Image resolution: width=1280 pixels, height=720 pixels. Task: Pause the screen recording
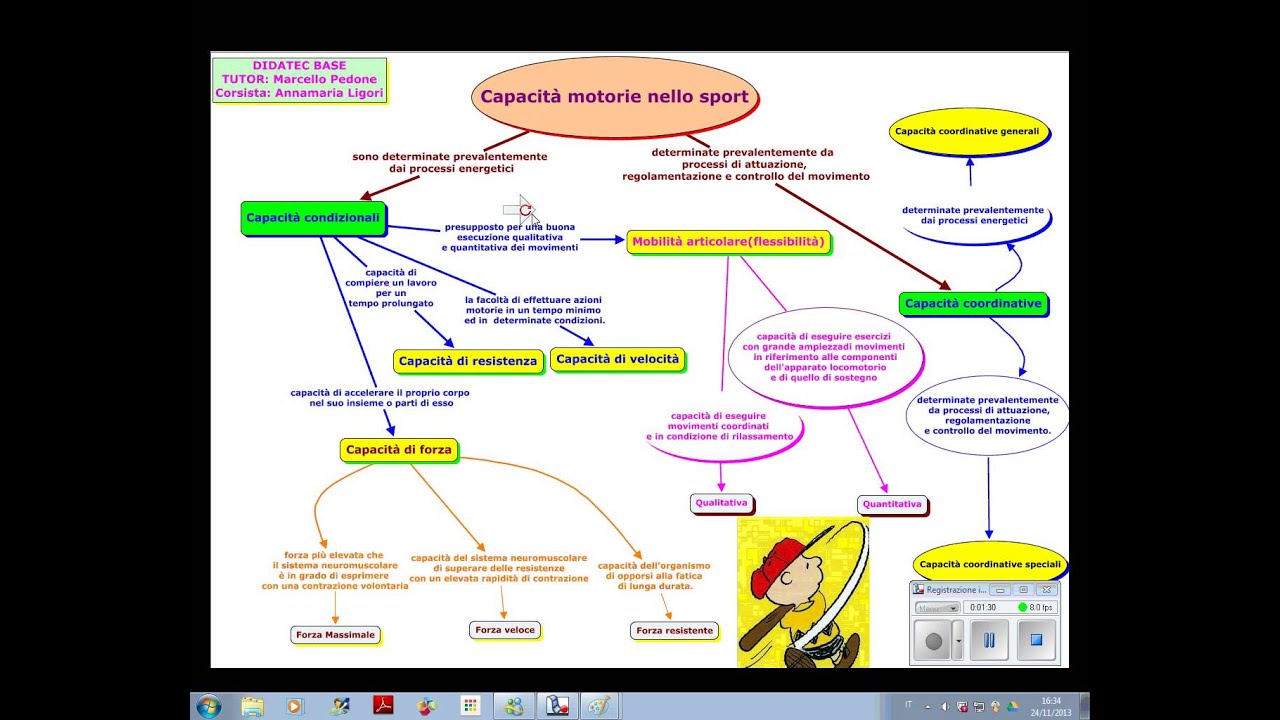pos(989,640)
